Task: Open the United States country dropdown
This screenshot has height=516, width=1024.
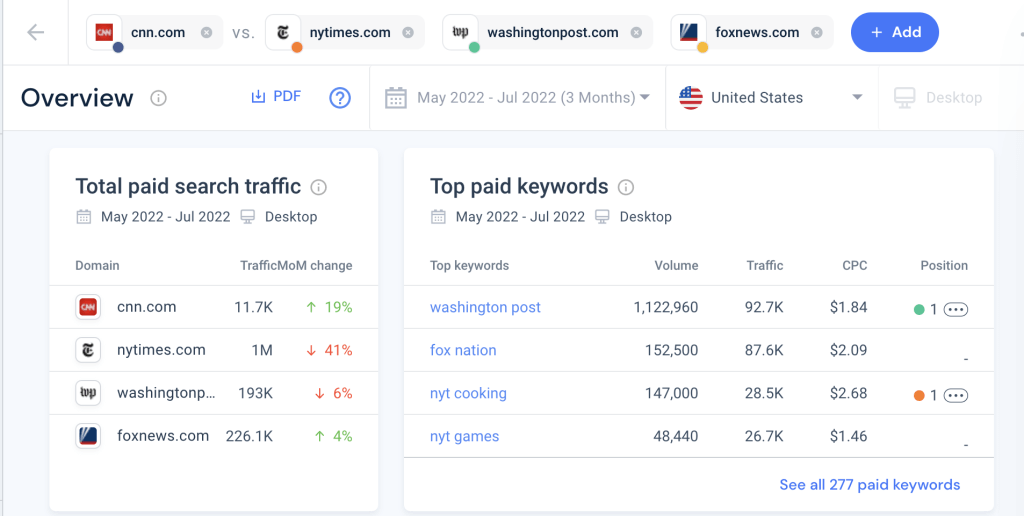Action: click(x=771, y=98)
